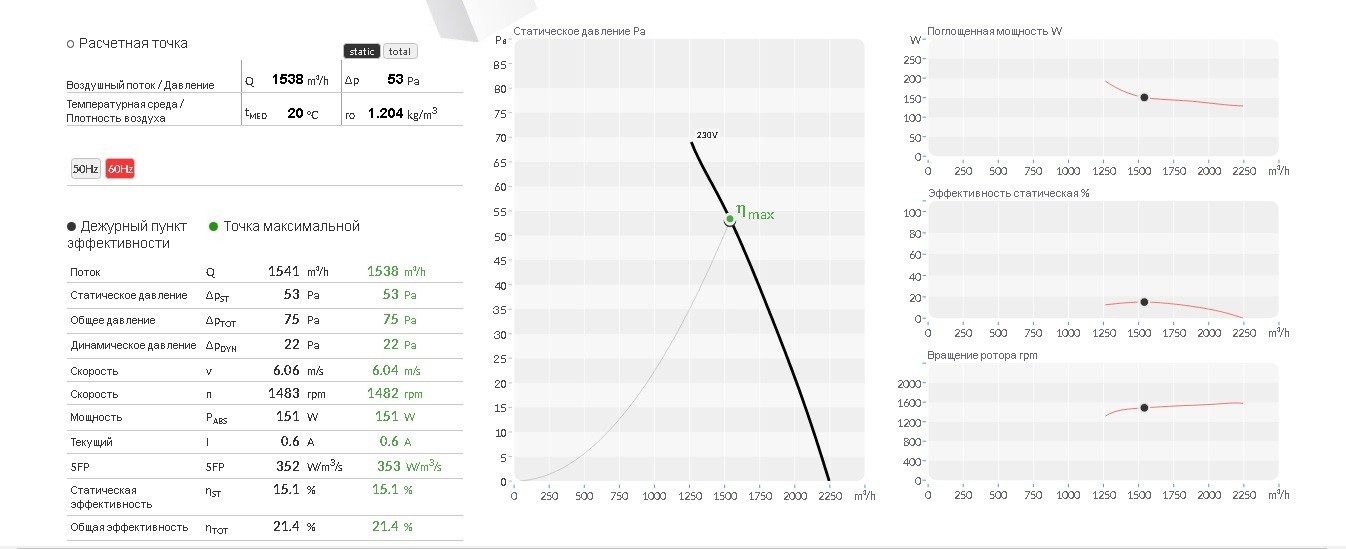Select the 50Hz frequency button
Screen dimensions: 1346x549
[x=85, y=169]
